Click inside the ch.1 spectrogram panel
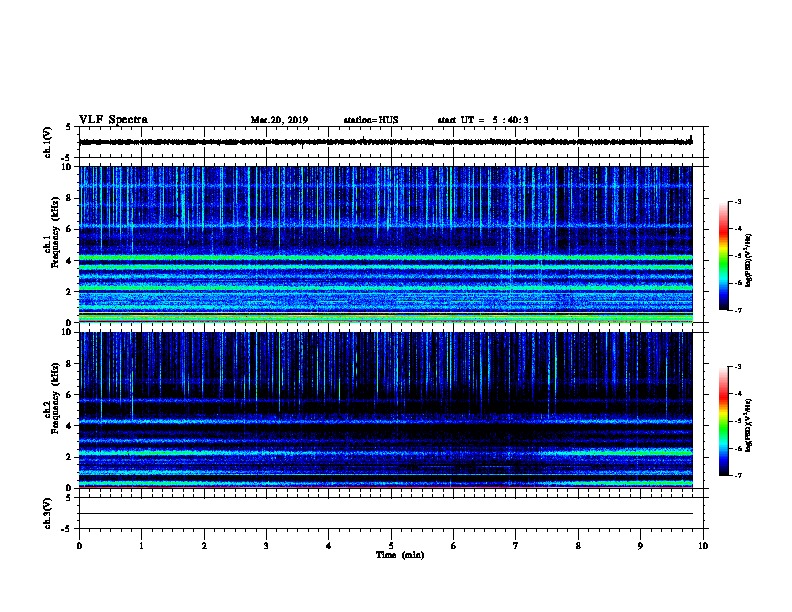The width and height of the screenshot is (792, 612). tap(385, 244)
